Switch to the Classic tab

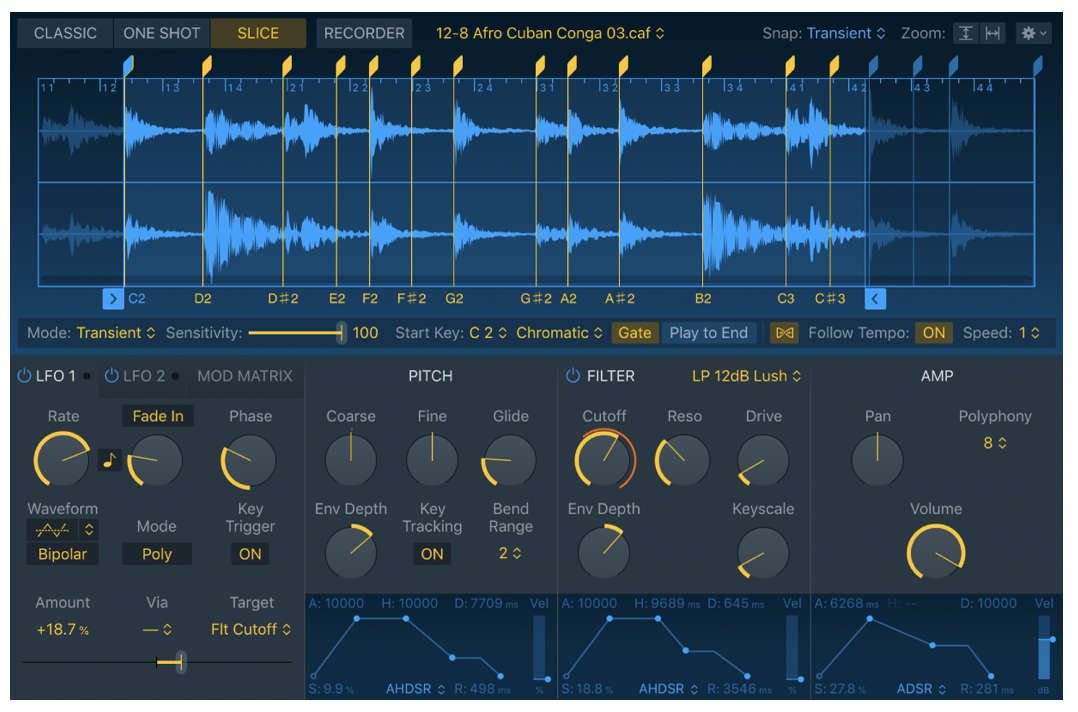point(65,33)
